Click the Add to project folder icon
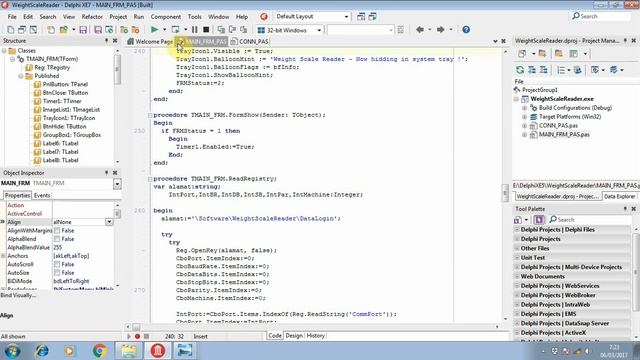The height and width of the screenshot is (360, 640). (x=124, y=30)
